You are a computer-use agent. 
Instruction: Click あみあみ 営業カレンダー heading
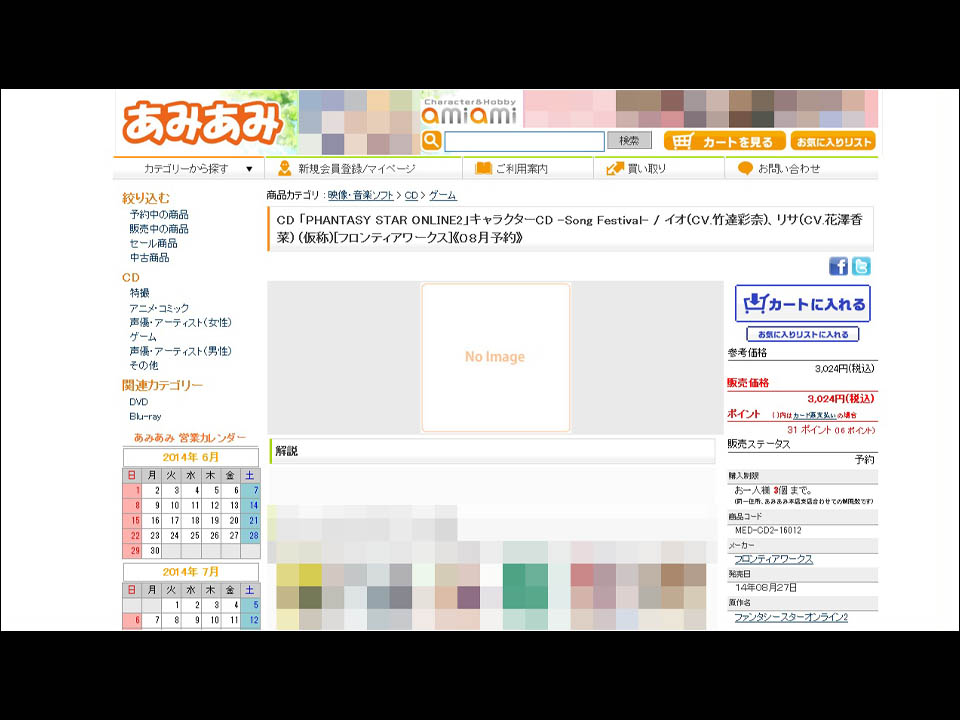click(190, 438)
